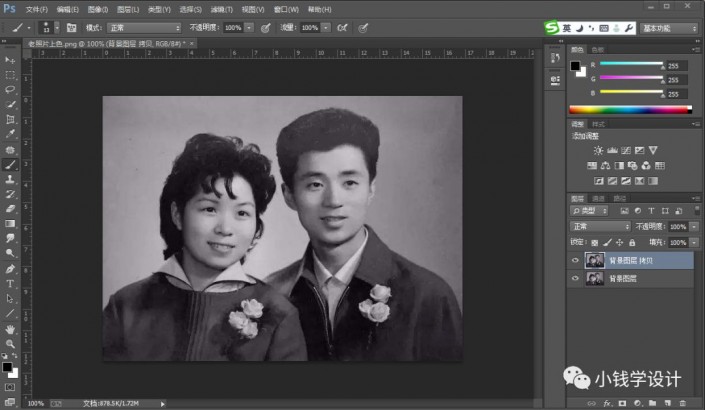Open the layer blend mode dropdown
705x410 pixels.
pos(599,227)
